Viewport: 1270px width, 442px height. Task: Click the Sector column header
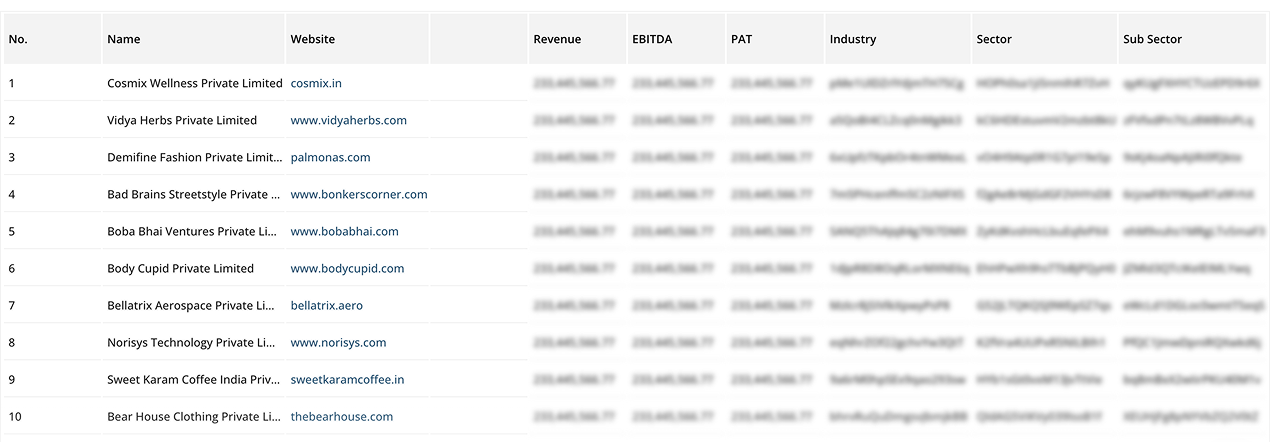click(x=1044, y=39)
